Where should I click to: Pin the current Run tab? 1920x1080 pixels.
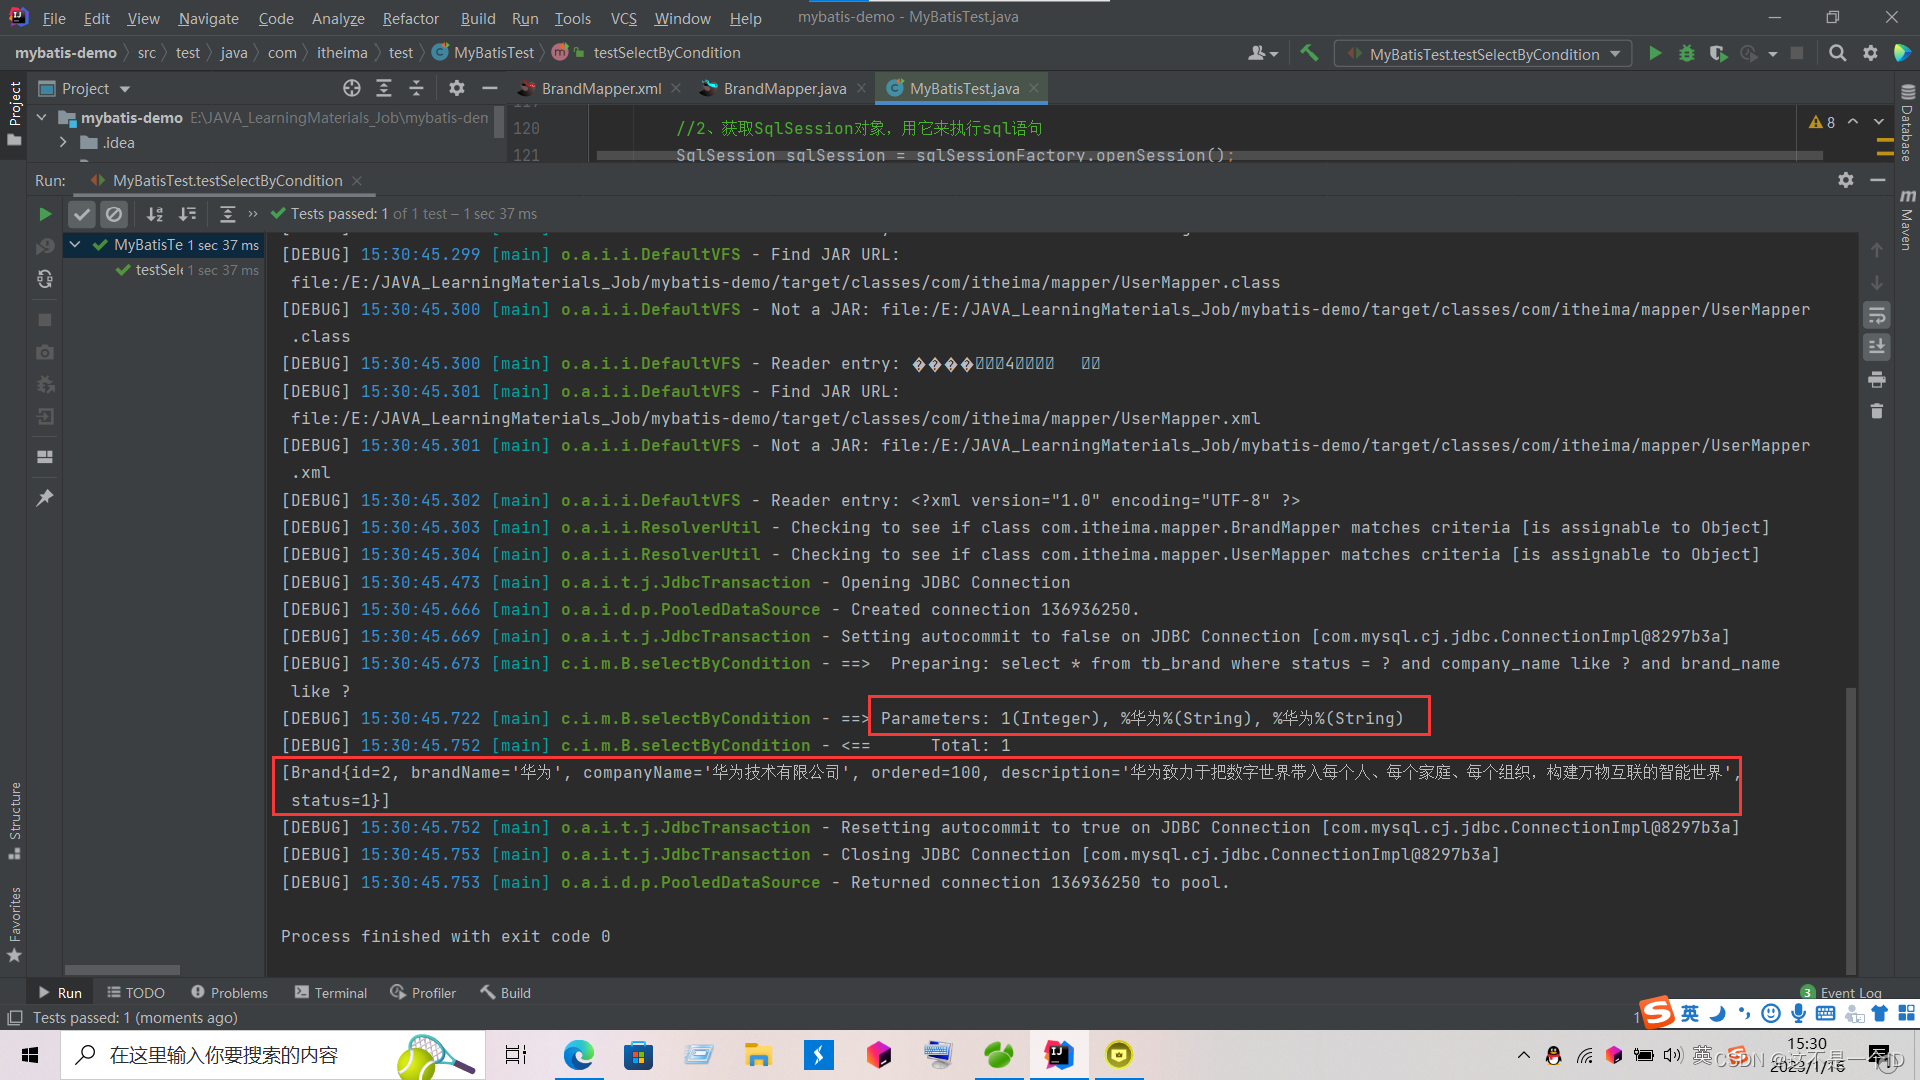click(x=44, y=497)
